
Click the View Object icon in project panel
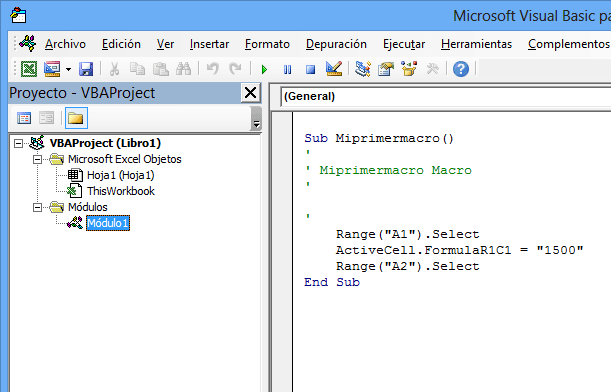point(46,118)
